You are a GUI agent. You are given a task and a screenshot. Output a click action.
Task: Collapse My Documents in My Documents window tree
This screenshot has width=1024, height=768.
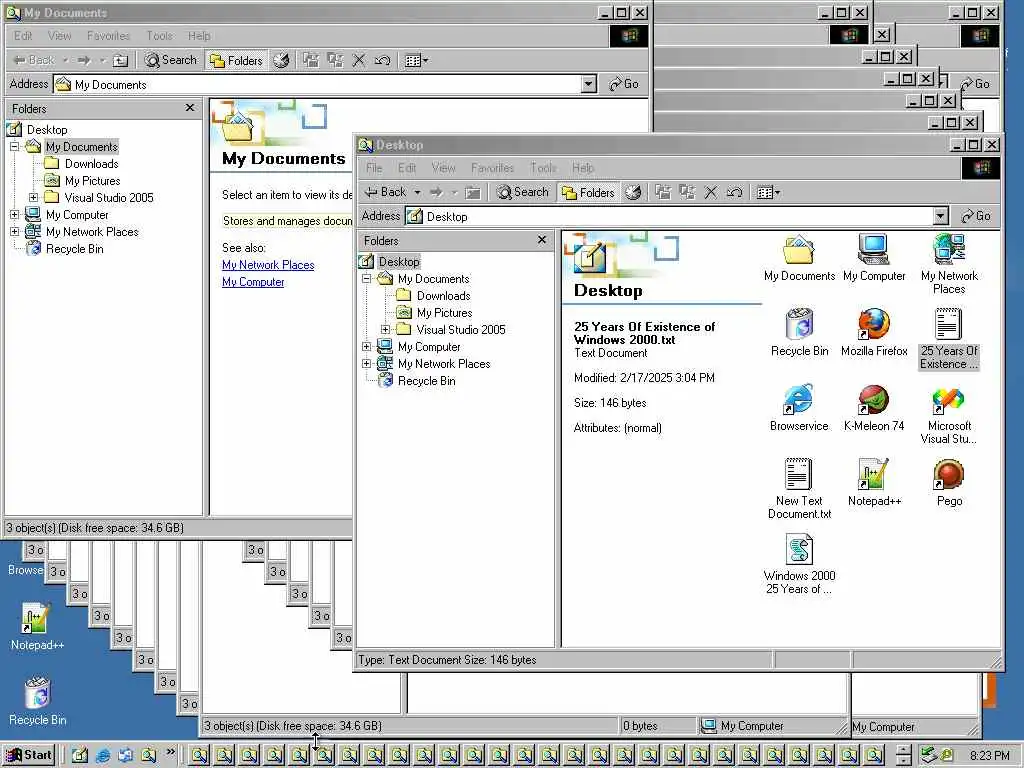click(x=14, y=147)
